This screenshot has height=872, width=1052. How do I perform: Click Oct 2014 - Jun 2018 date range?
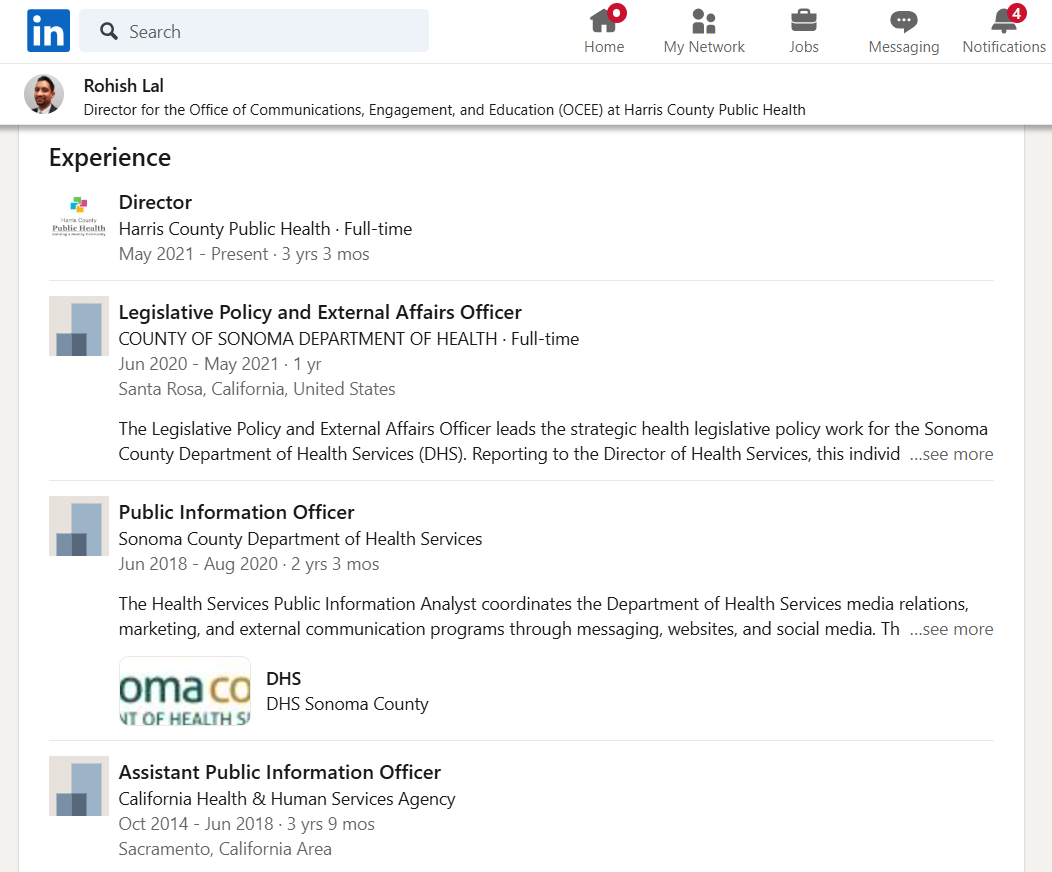[196, 824]
